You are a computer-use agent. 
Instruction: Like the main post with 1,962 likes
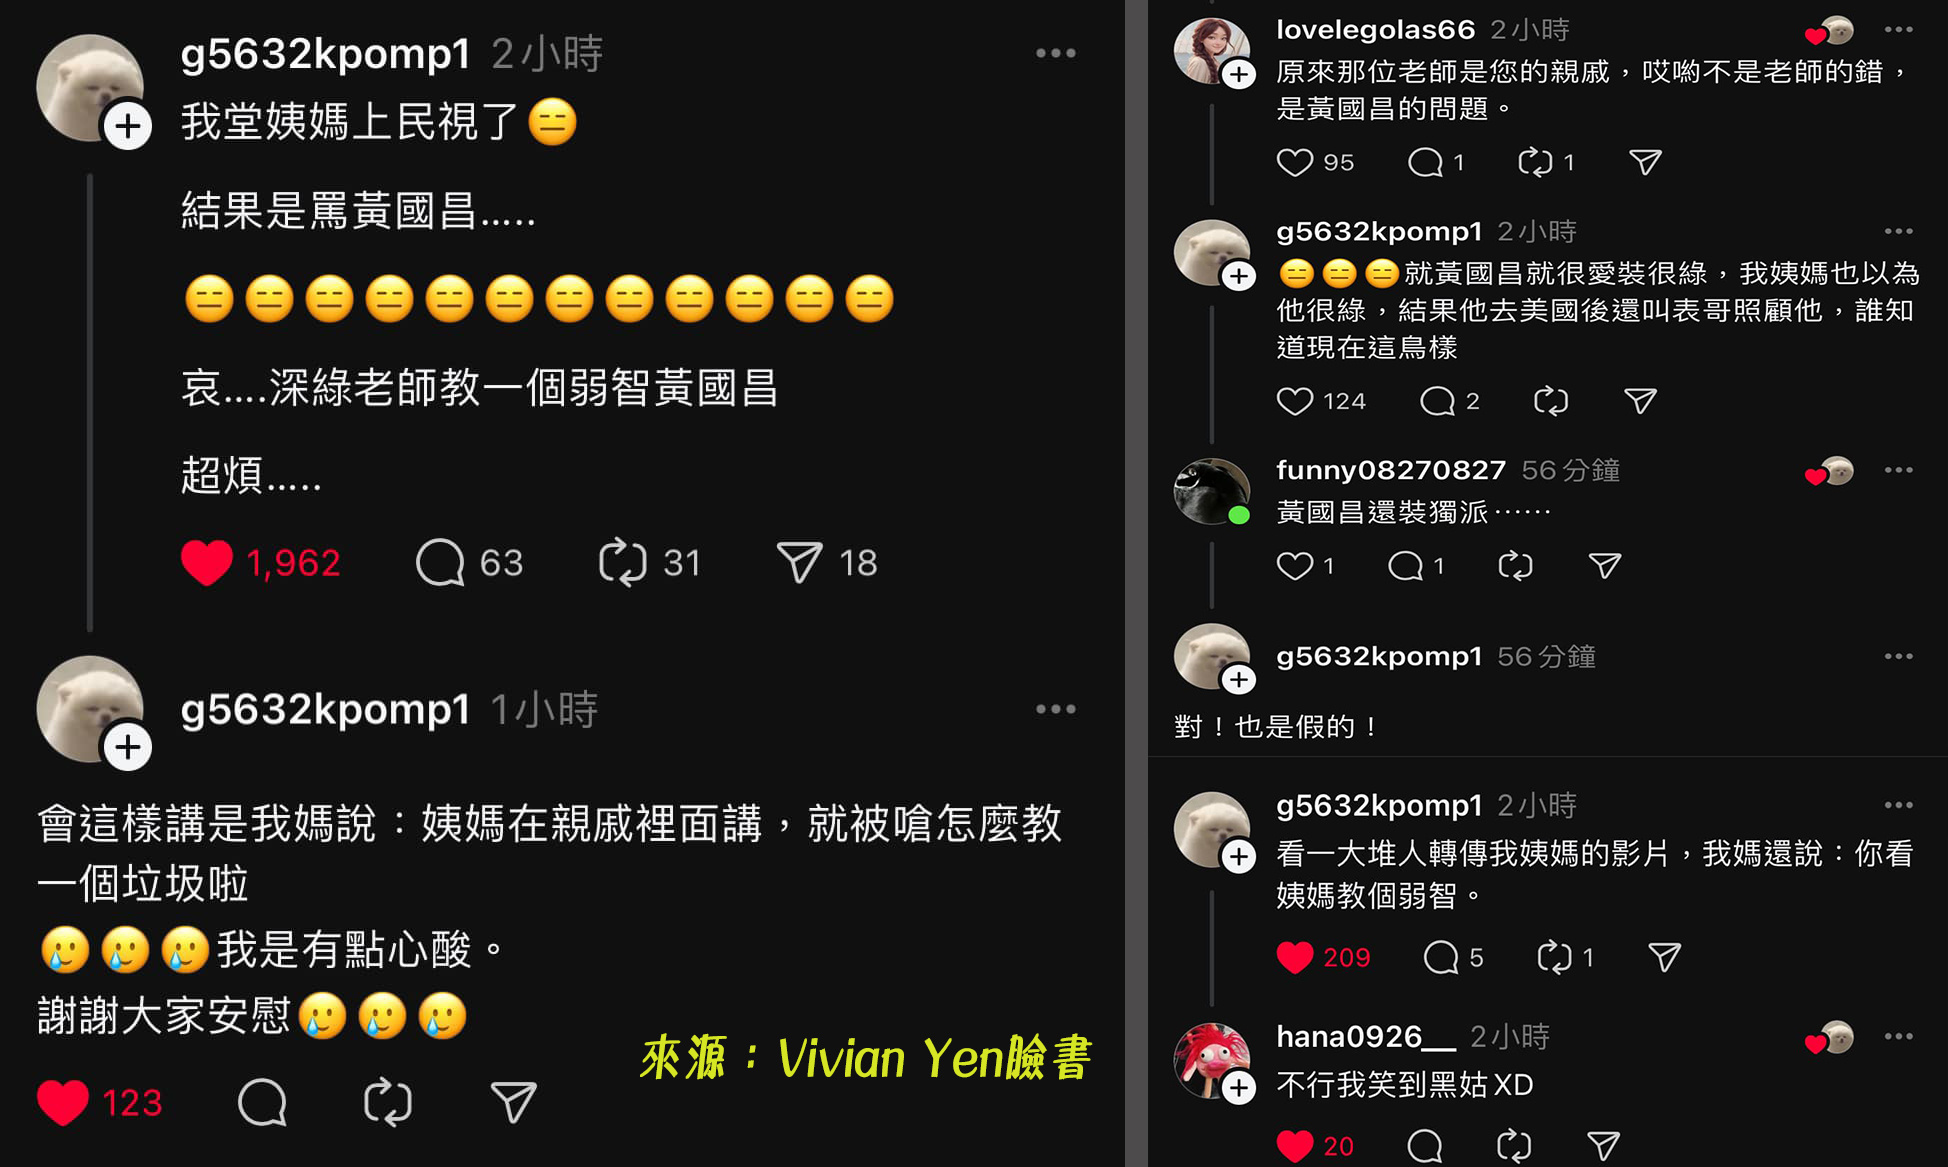click(207, 562)
